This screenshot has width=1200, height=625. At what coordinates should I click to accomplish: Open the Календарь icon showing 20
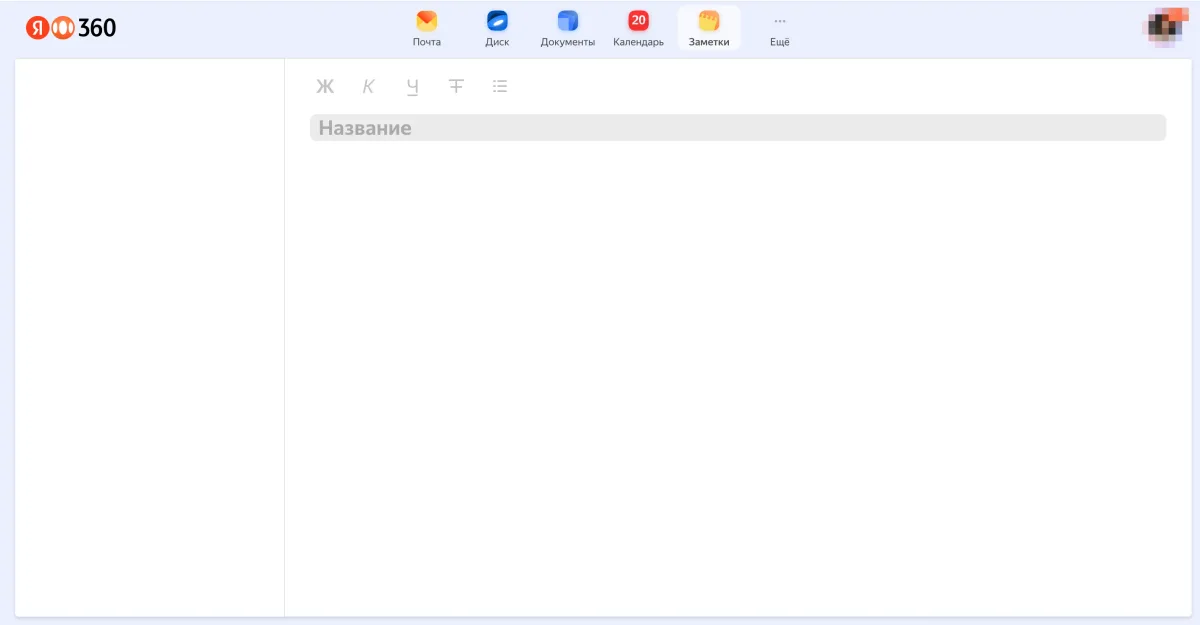point(638,21)
